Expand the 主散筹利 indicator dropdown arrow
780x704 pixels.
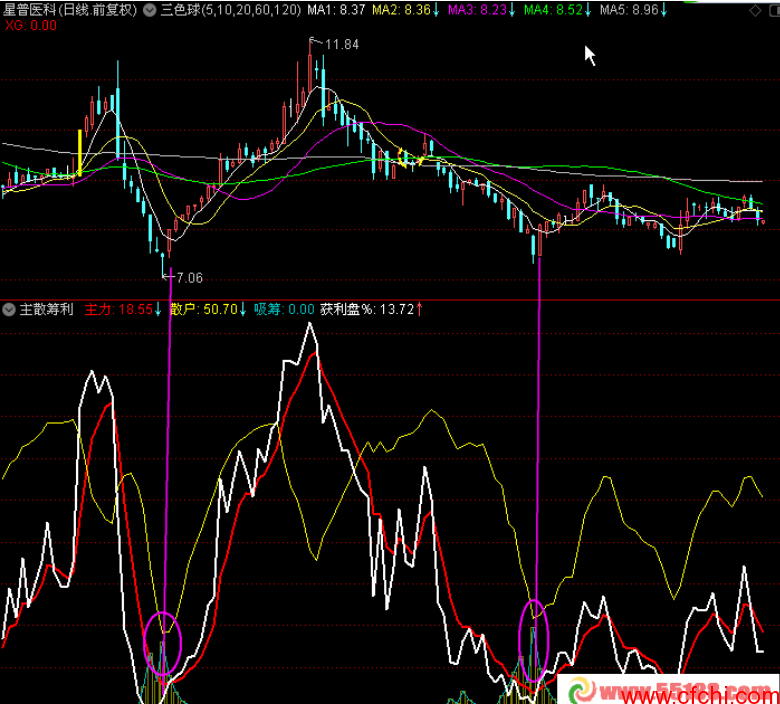tap(9, 309)
